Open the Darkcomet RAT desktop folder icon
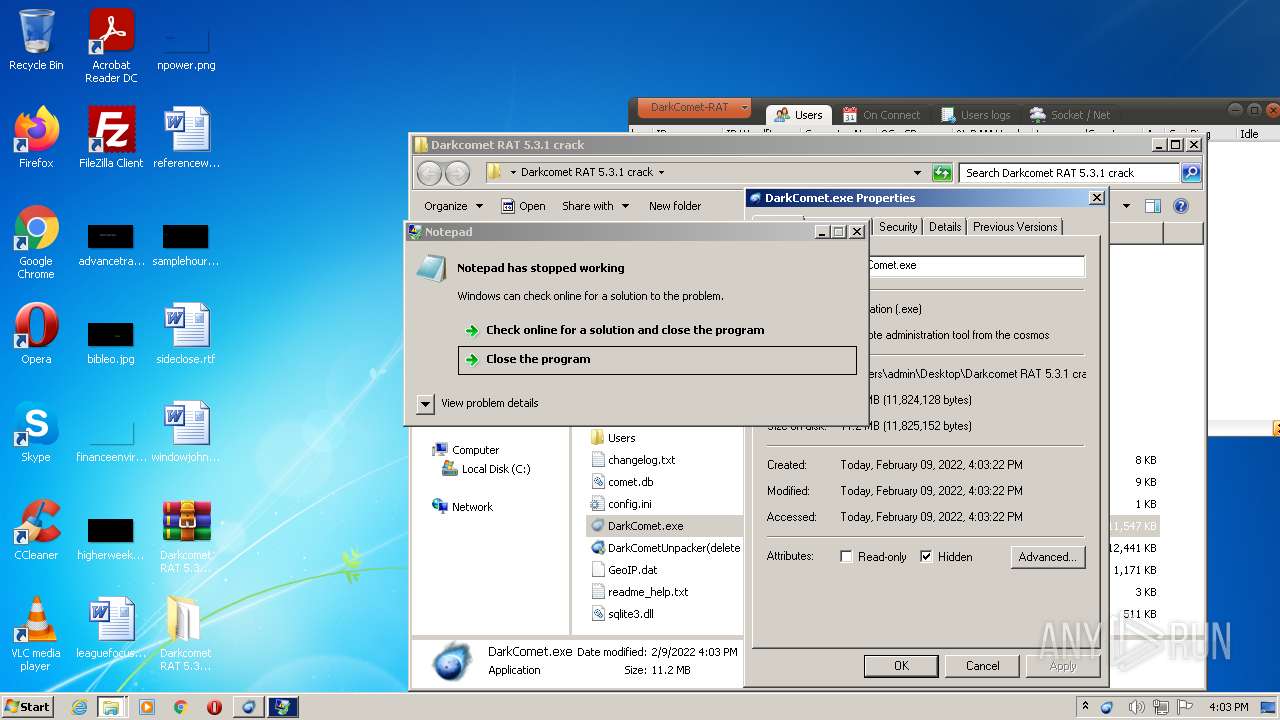Image resolution: width=1280 pixels, height=720 pixels. 186,634
